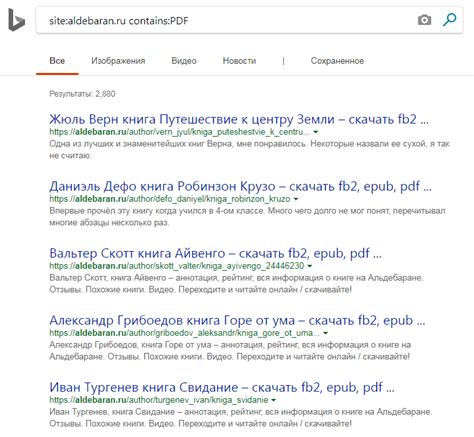Expand dropdown arrow next to kniga_gore_ot_uma URL
The width and height of the screenshot is (474, 437).
click(x=325, y=333)
